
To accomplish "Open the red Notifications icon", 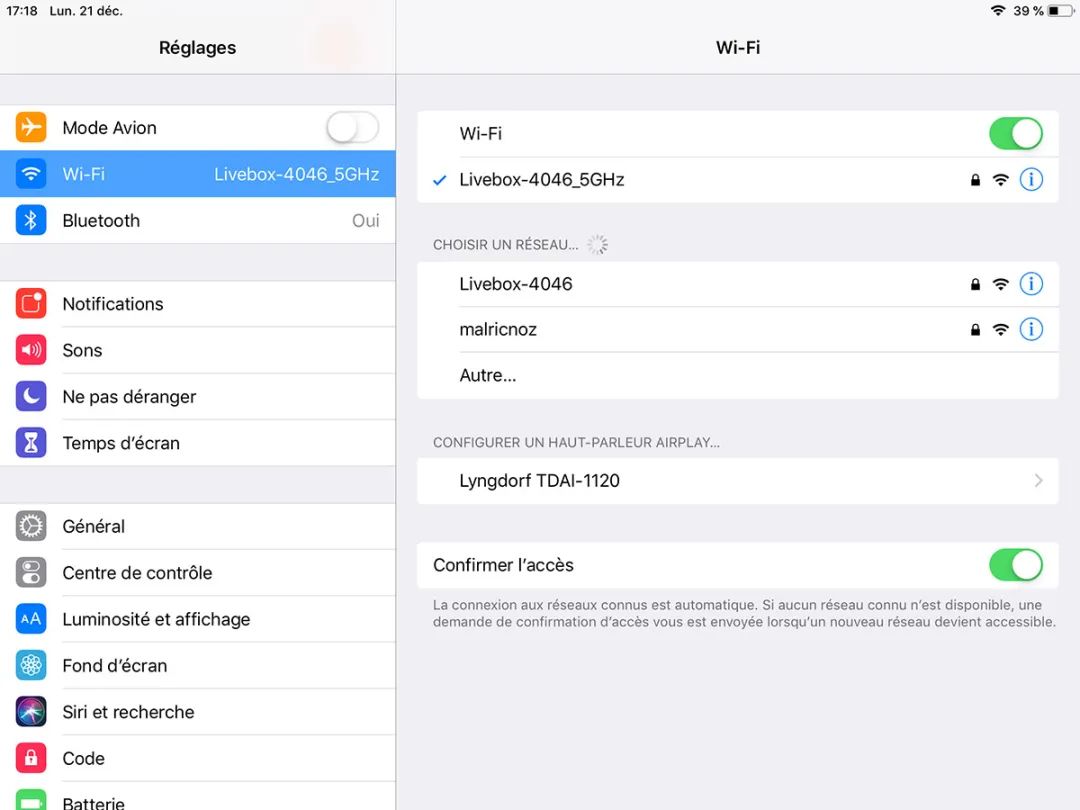I will tap(31, 304).
